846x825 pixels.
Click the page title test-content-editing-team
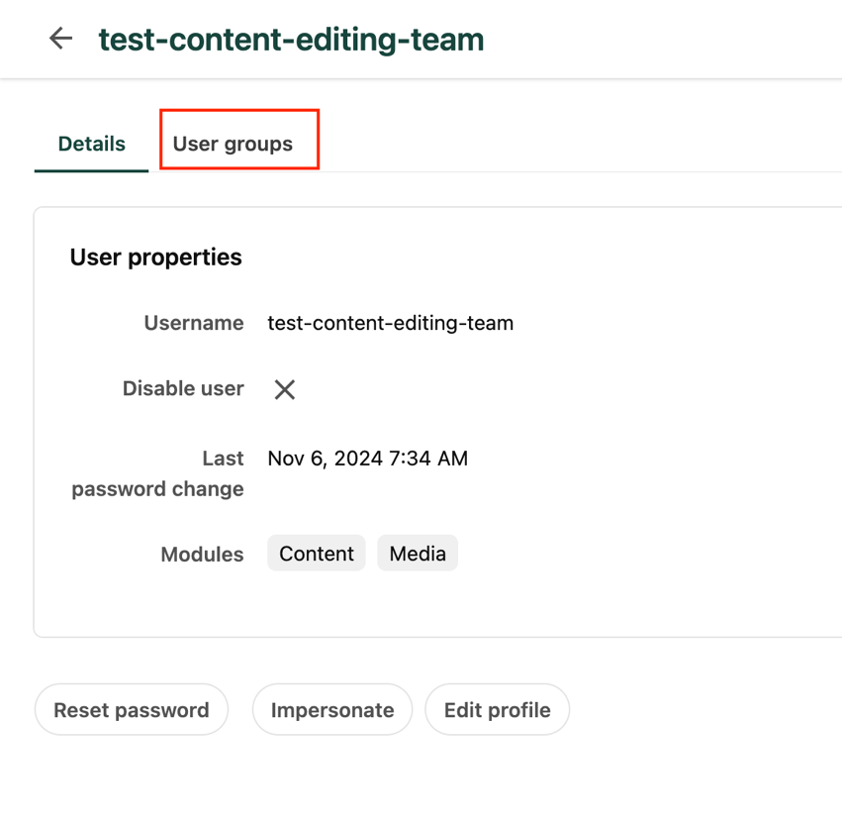291,40
